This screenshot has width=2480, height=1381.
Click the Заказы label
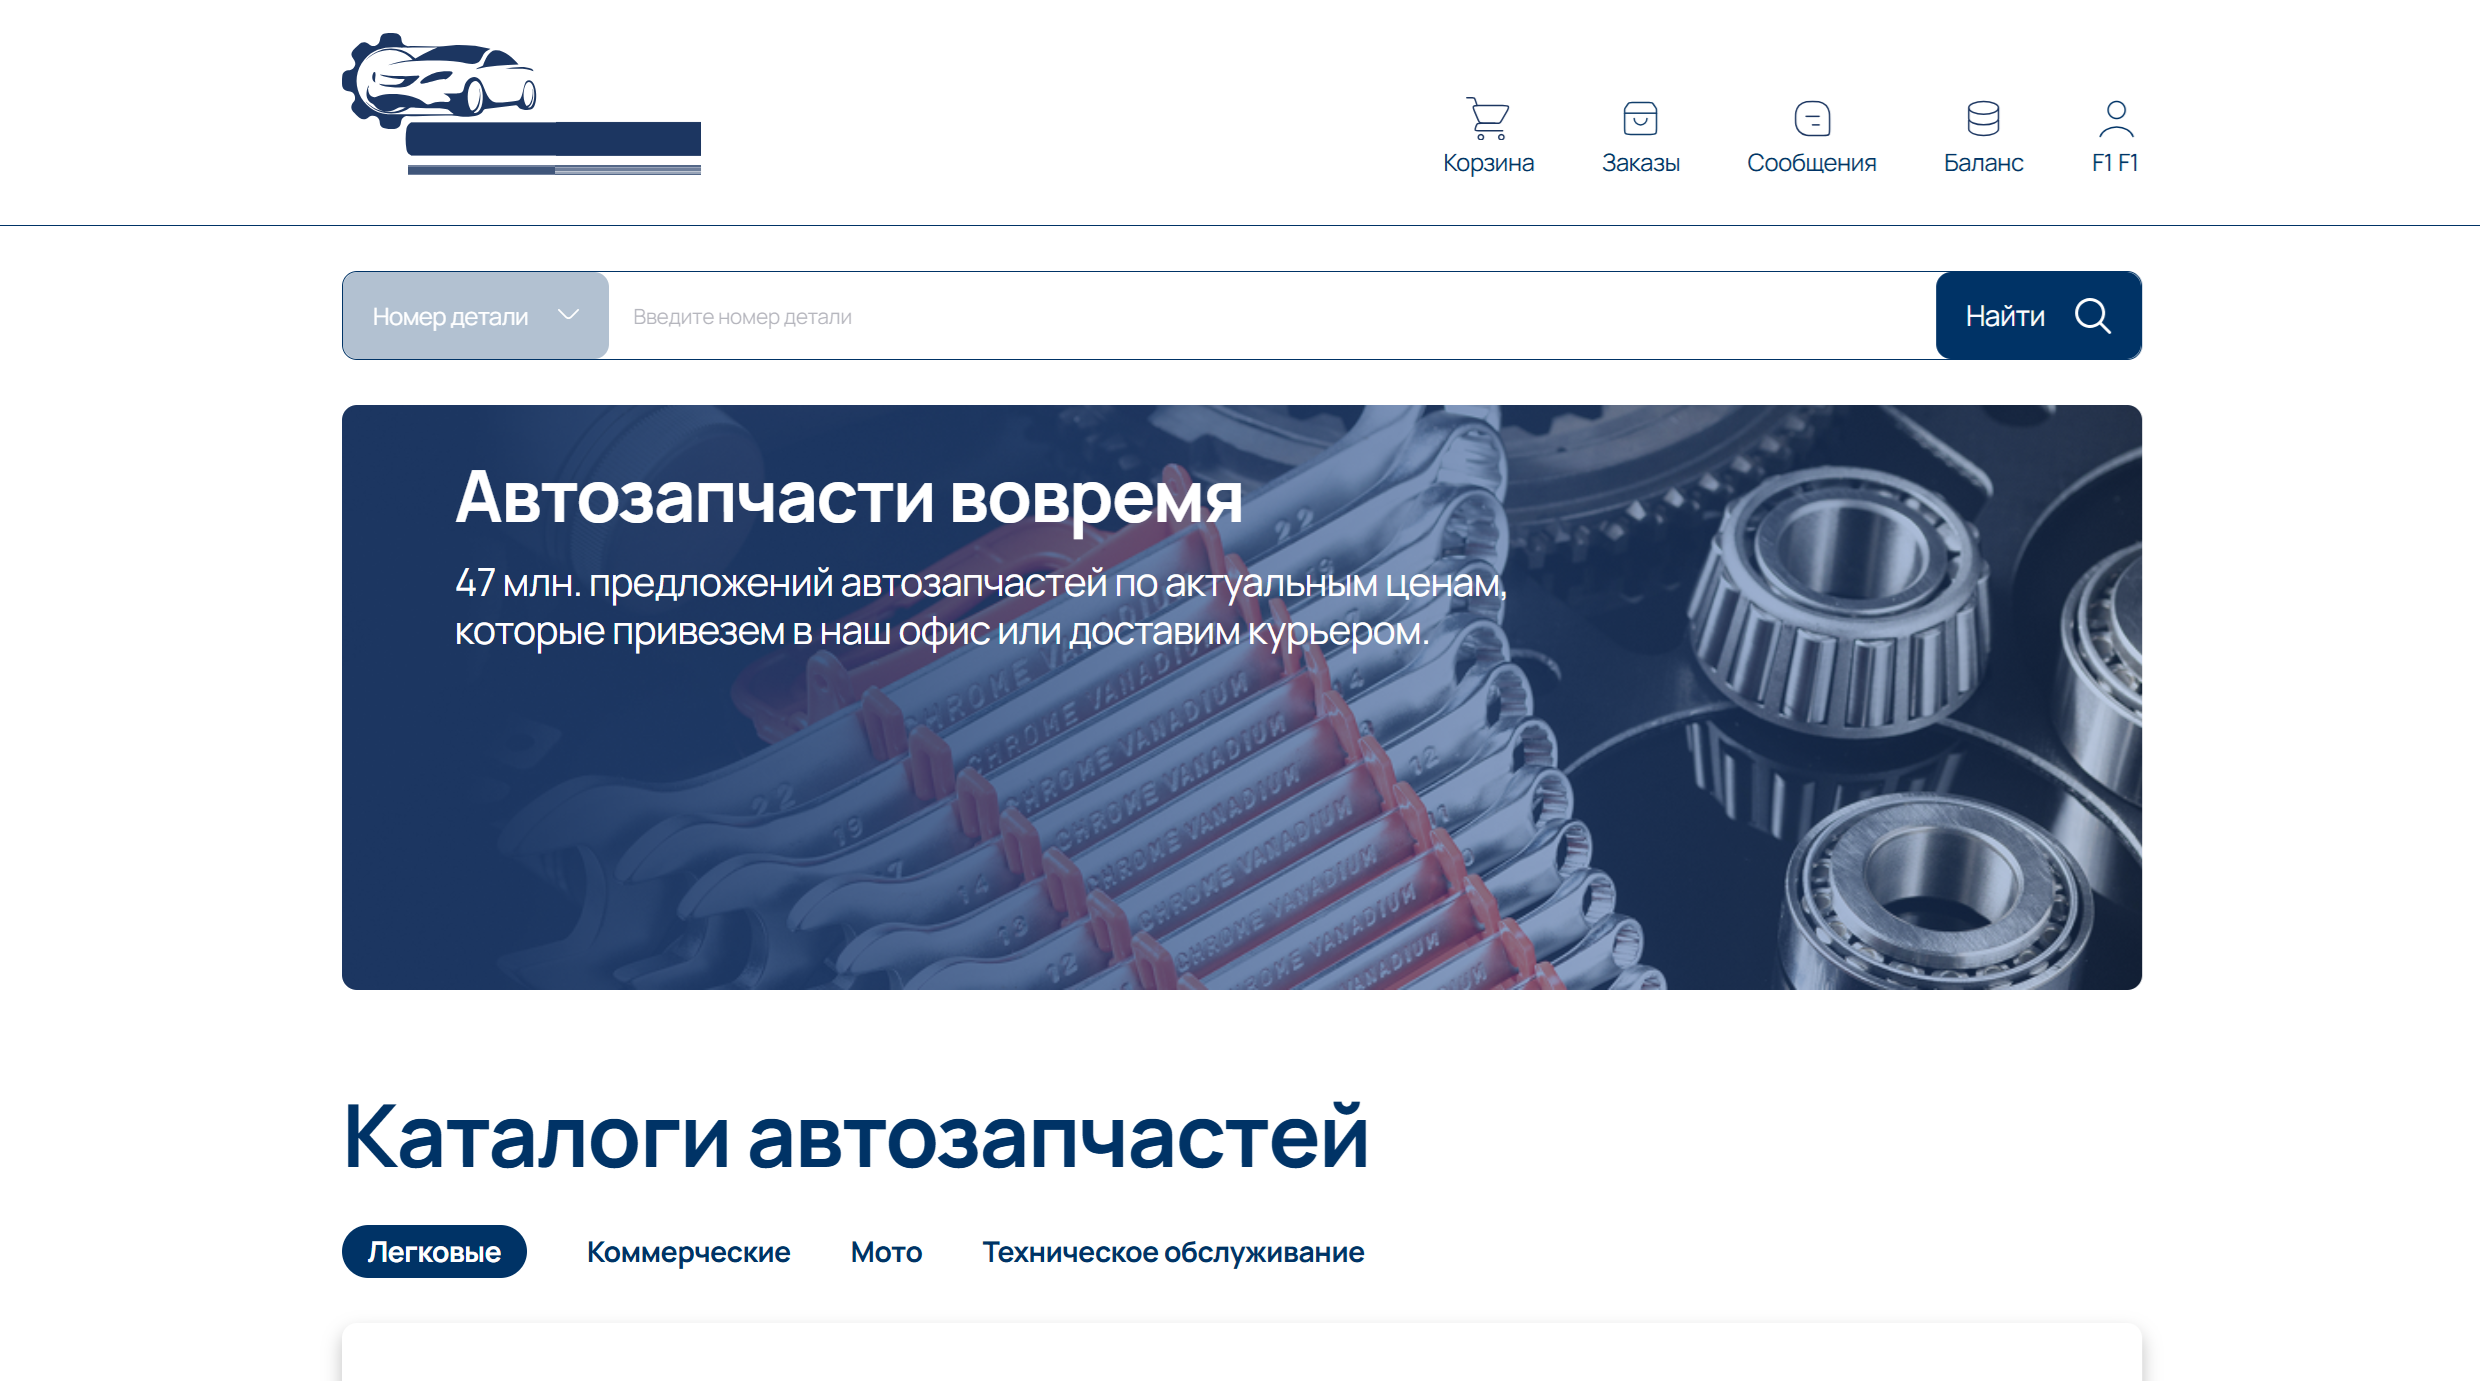click(x=1641, y=163)
